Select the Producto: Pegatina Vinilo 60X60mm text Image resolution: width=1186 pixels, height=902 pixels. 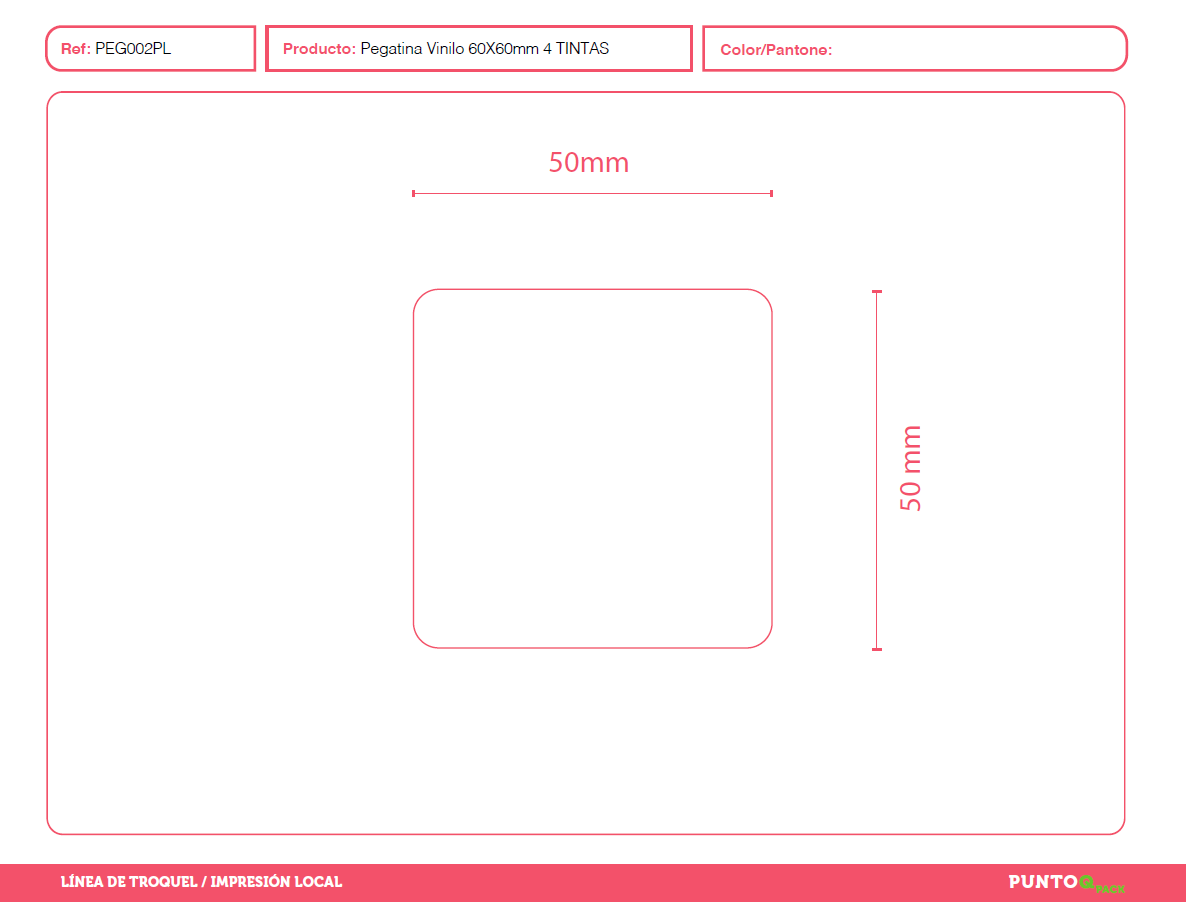click(446, 48)
